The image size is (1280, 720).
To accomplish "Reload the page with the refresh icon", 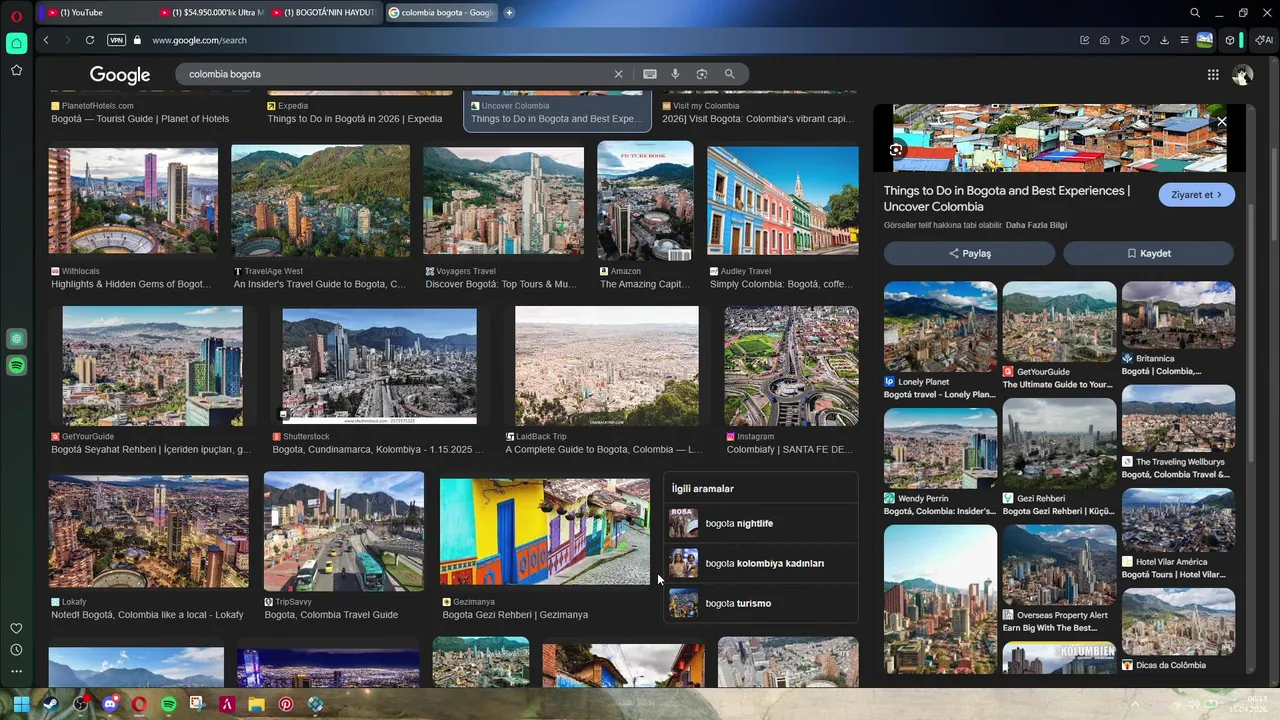I will click(90, 40).
